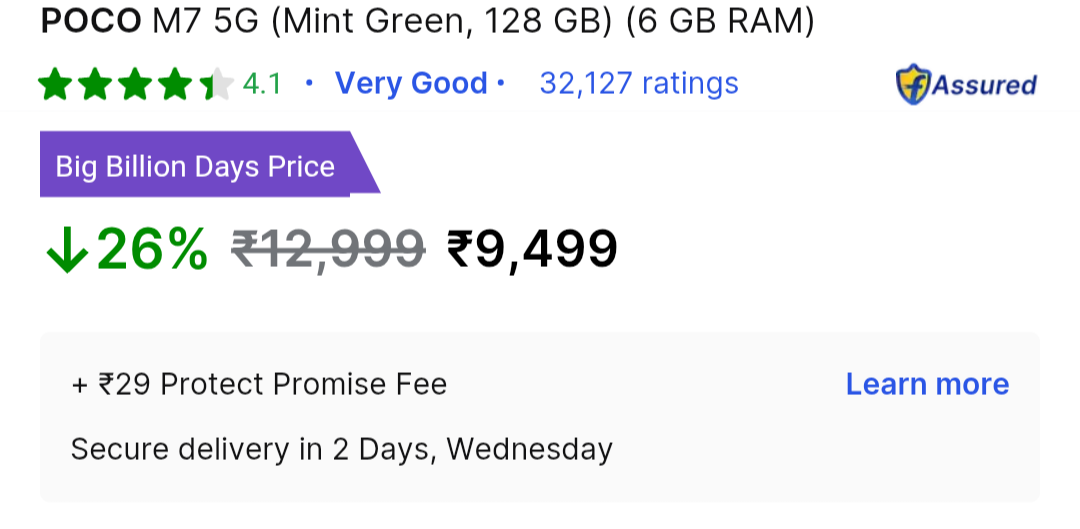The width and height of the screenshot is (1080, 529).
Task: Click the Learn more link
Action: (x=927, y=384)
